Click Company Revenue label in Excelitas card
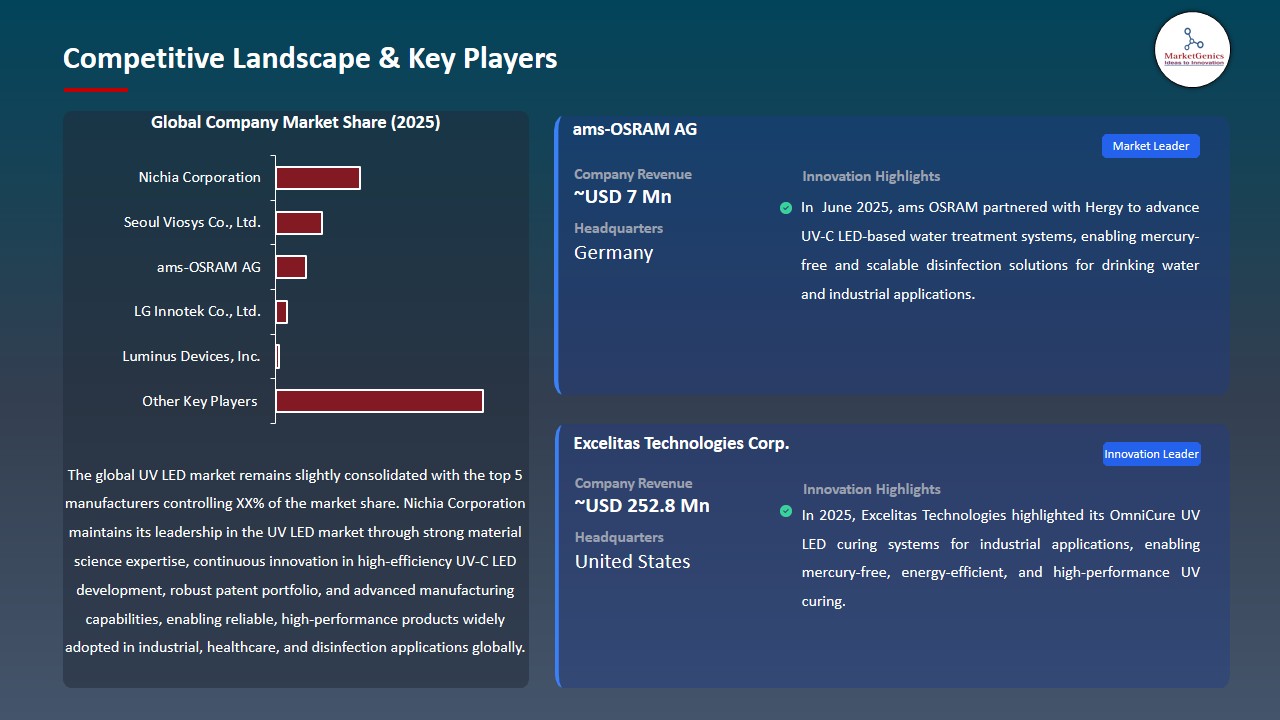The height and width of the screenshot is (720, 1280). point(633,483)
